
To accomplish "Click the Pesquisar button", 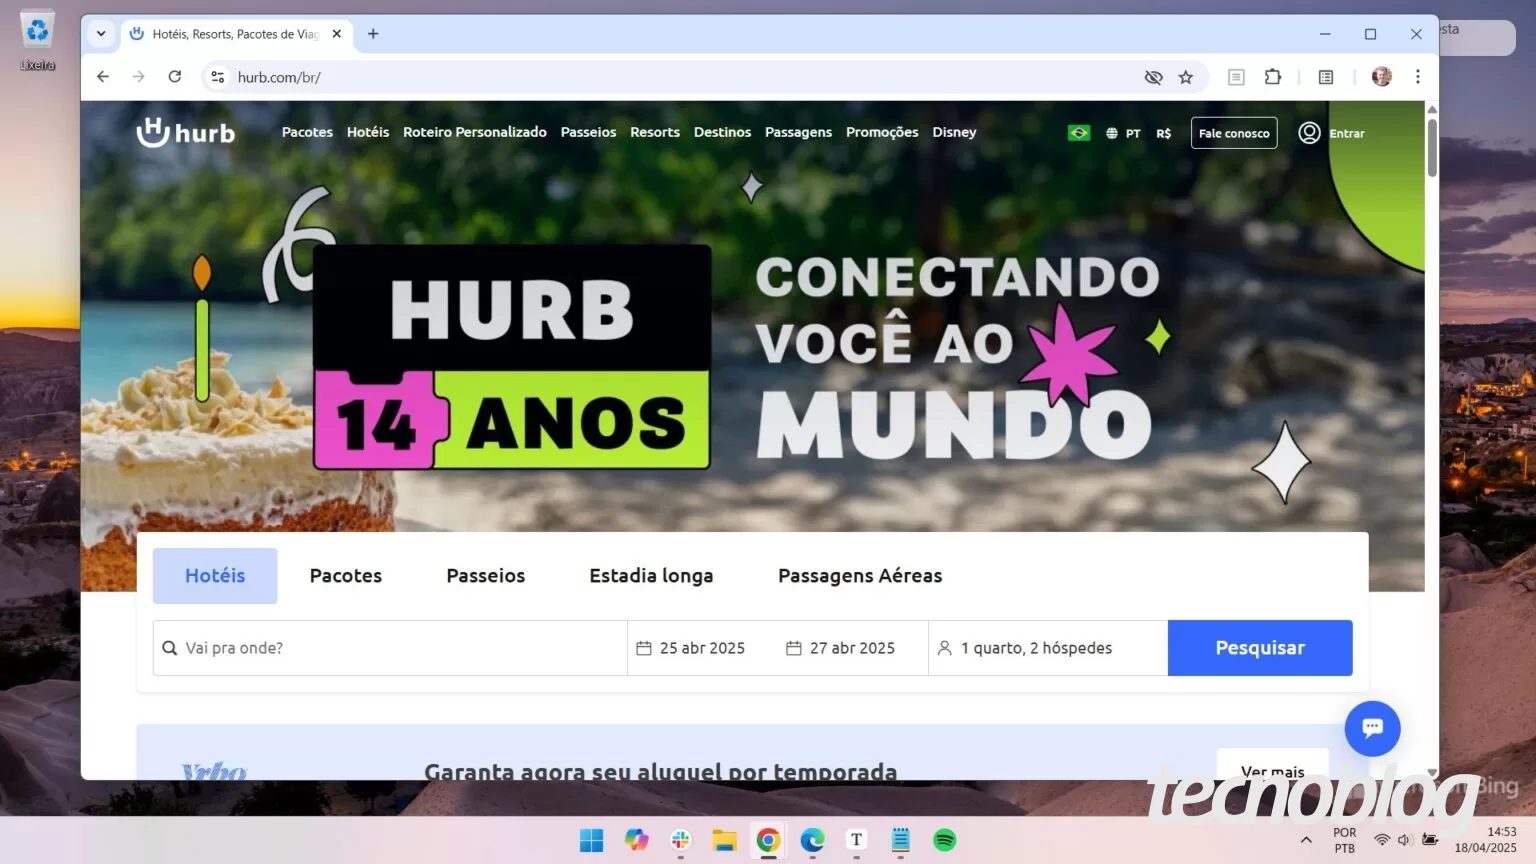I will click(1260, 648).
